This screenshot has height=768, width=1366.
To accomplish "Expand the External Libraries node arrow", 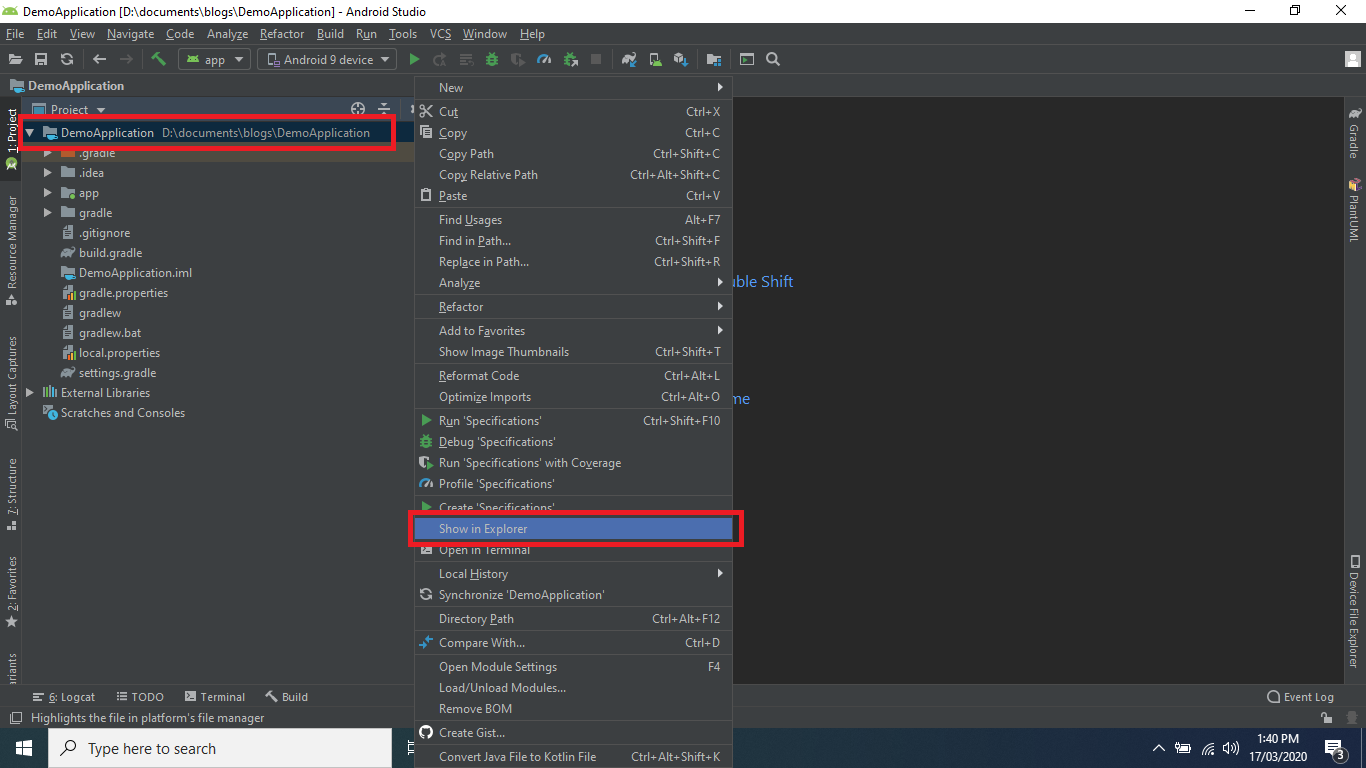I will coord(30,393).
